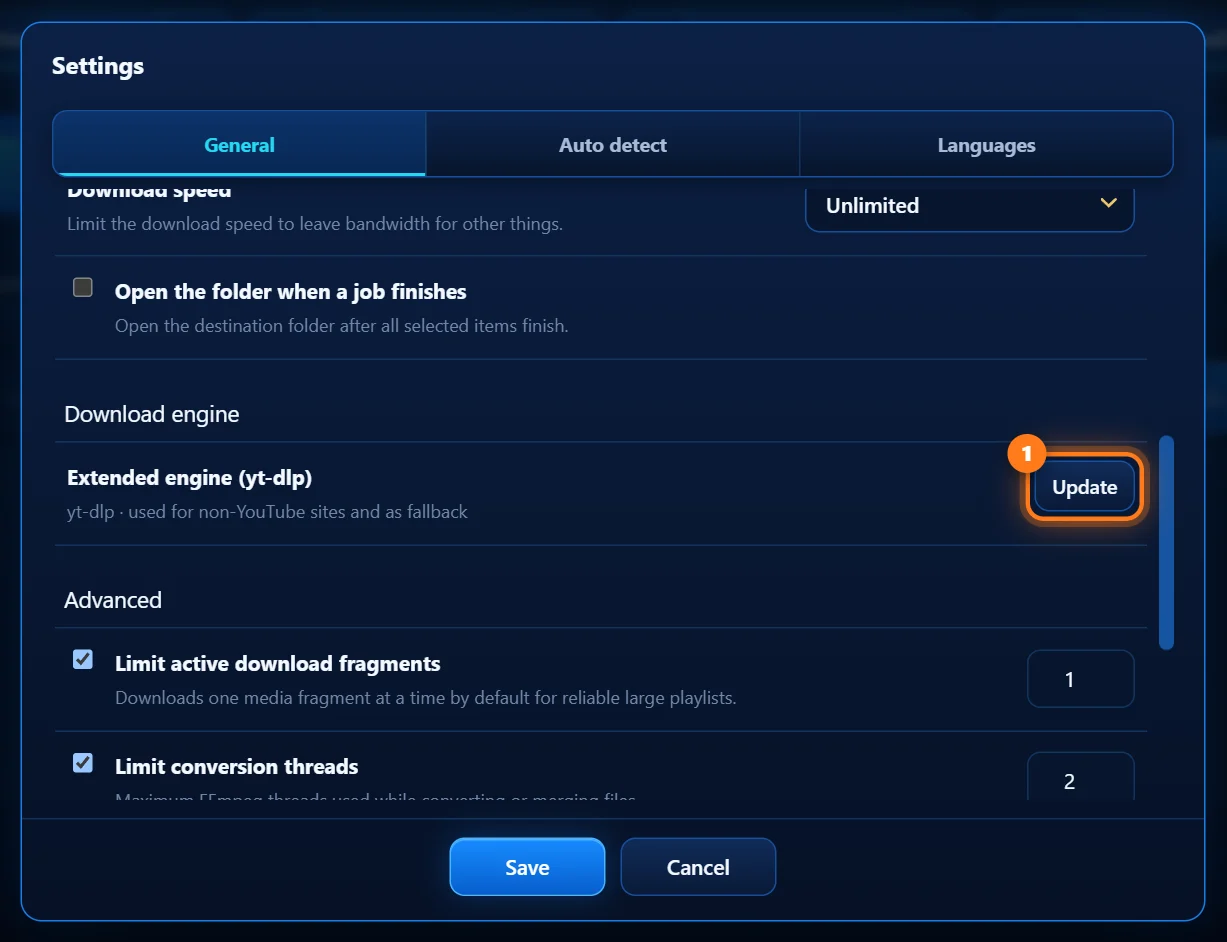Click the Download engine section heading

[152, 414]
